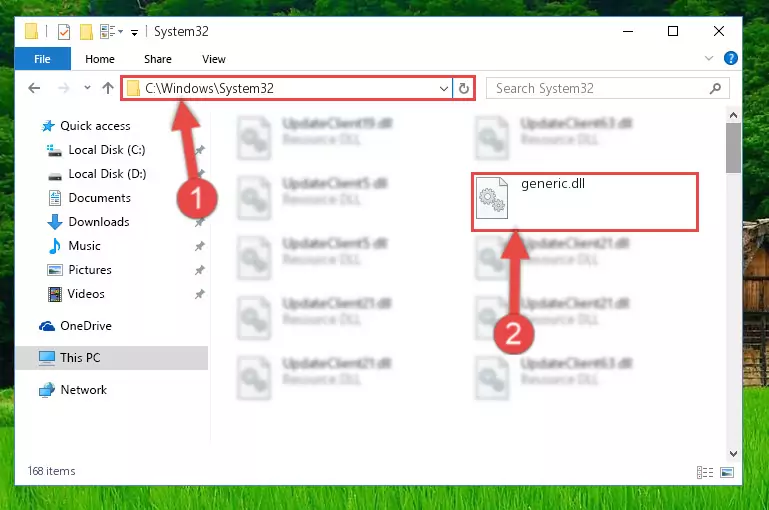Open Local Disk (C:) in sidebar
The height and width of the screenshot is (510, 769).
[107, 150]
